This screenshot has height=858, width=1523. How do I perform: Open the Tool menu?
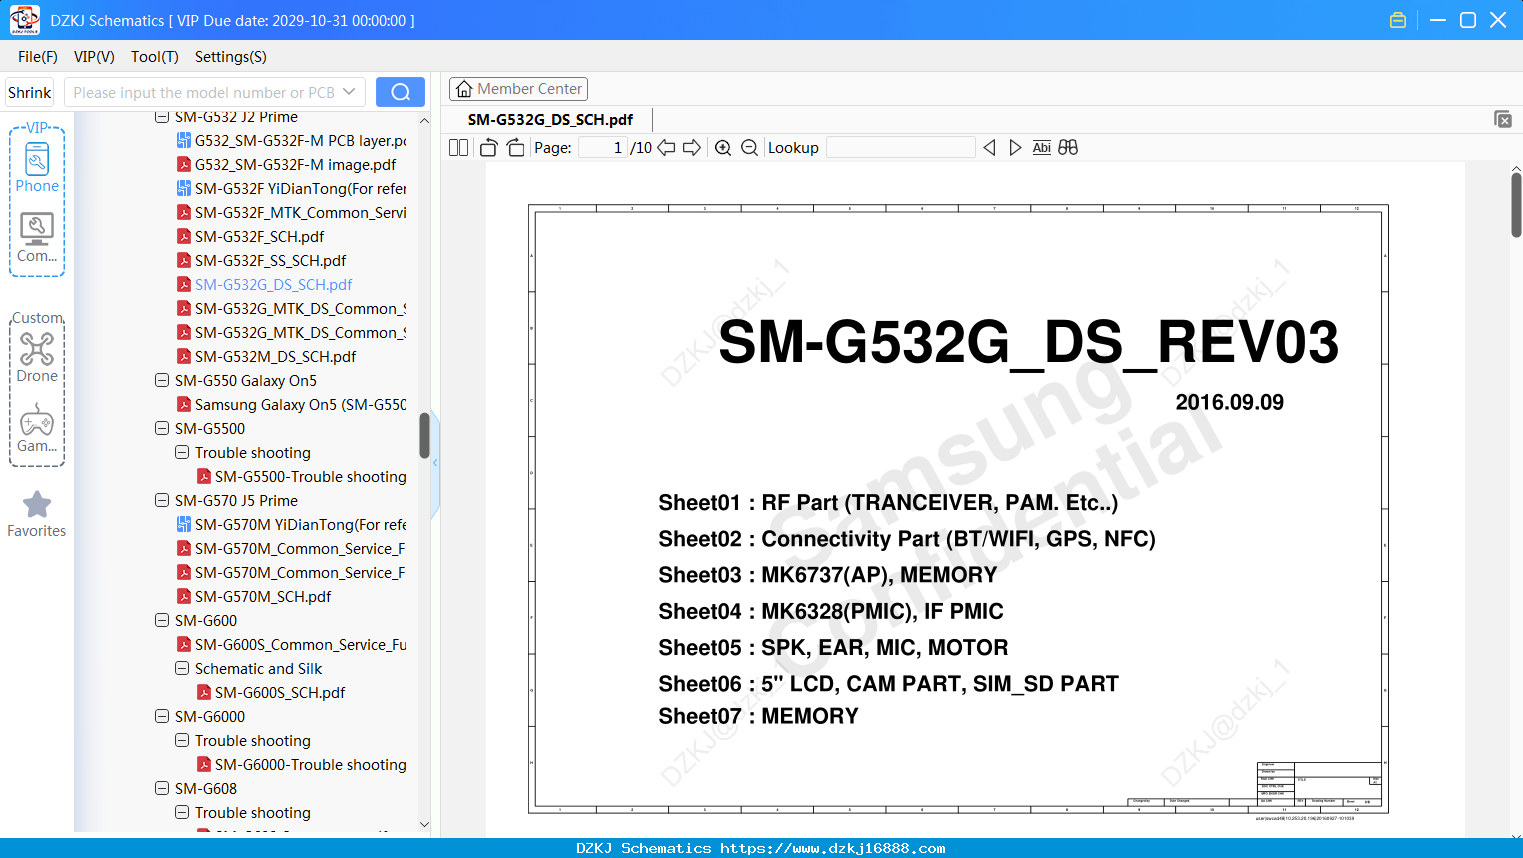pos(154,57)
